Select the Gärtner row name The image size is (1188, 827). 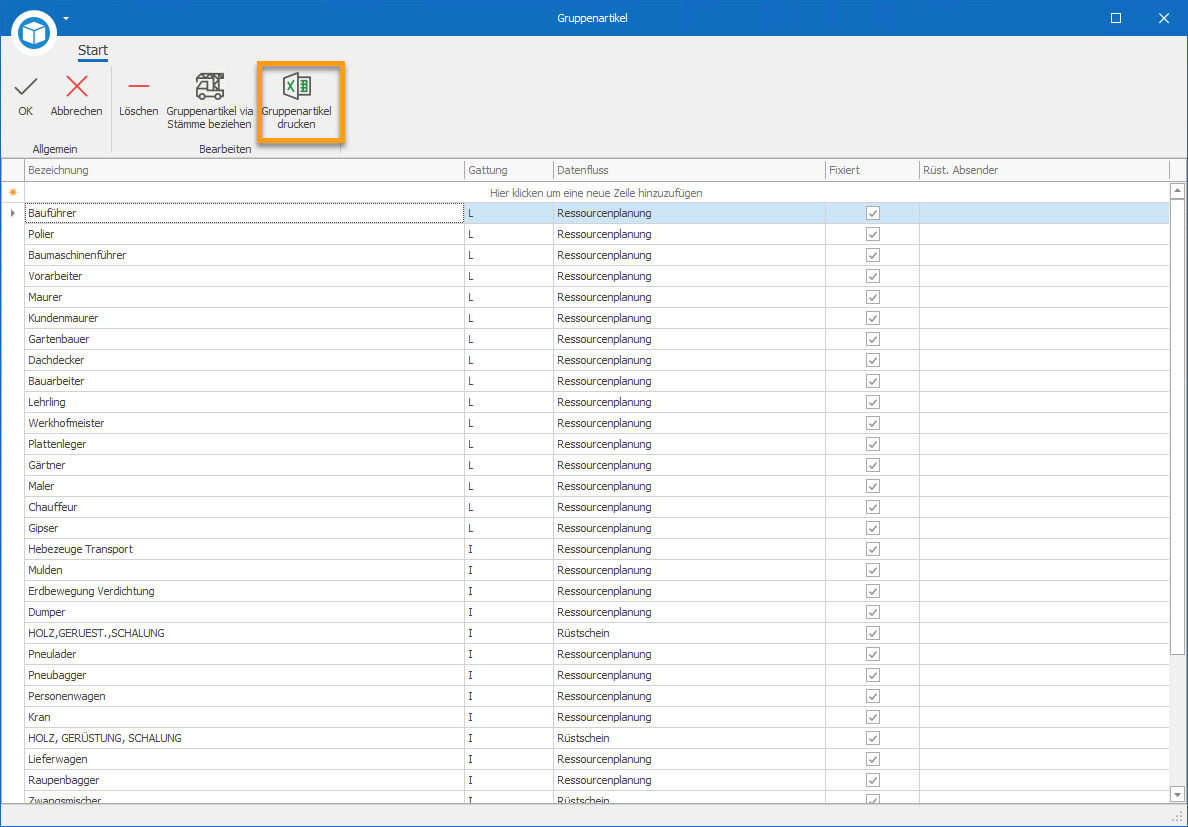point(46,465)
